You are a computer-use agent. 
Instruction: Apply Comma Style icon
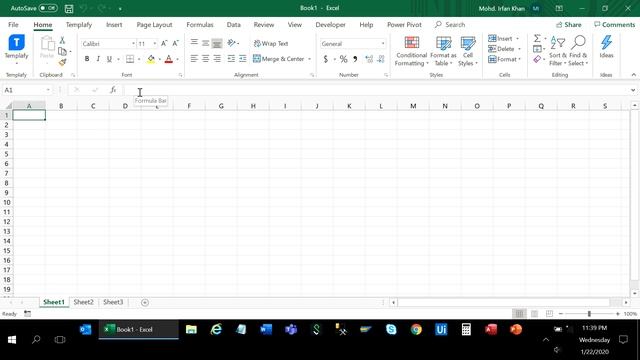coord(355,59)
